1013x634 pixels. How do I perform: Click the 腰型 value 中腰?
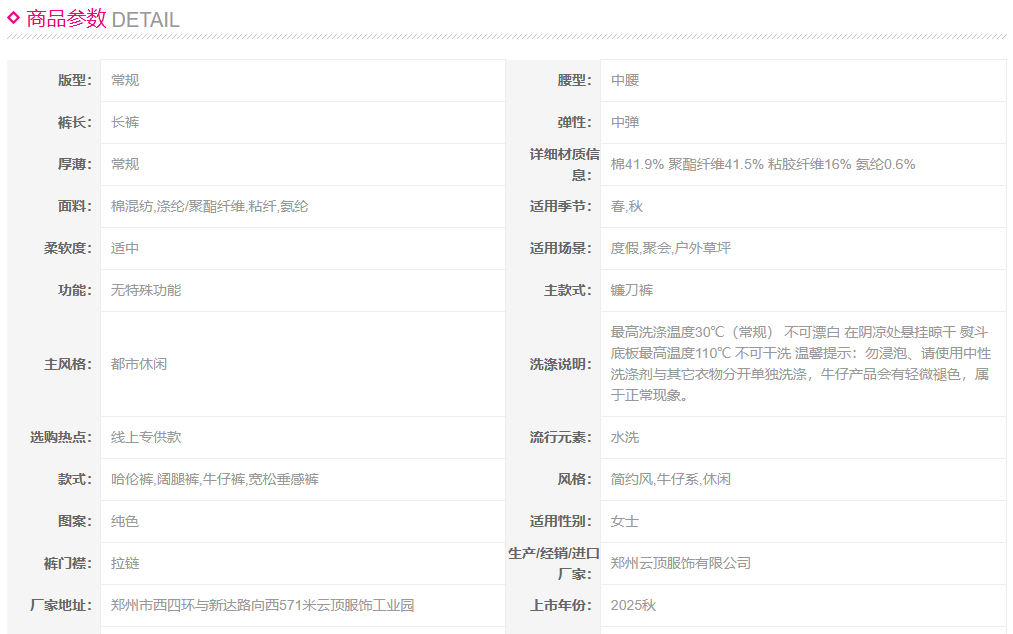click(625, 80)
